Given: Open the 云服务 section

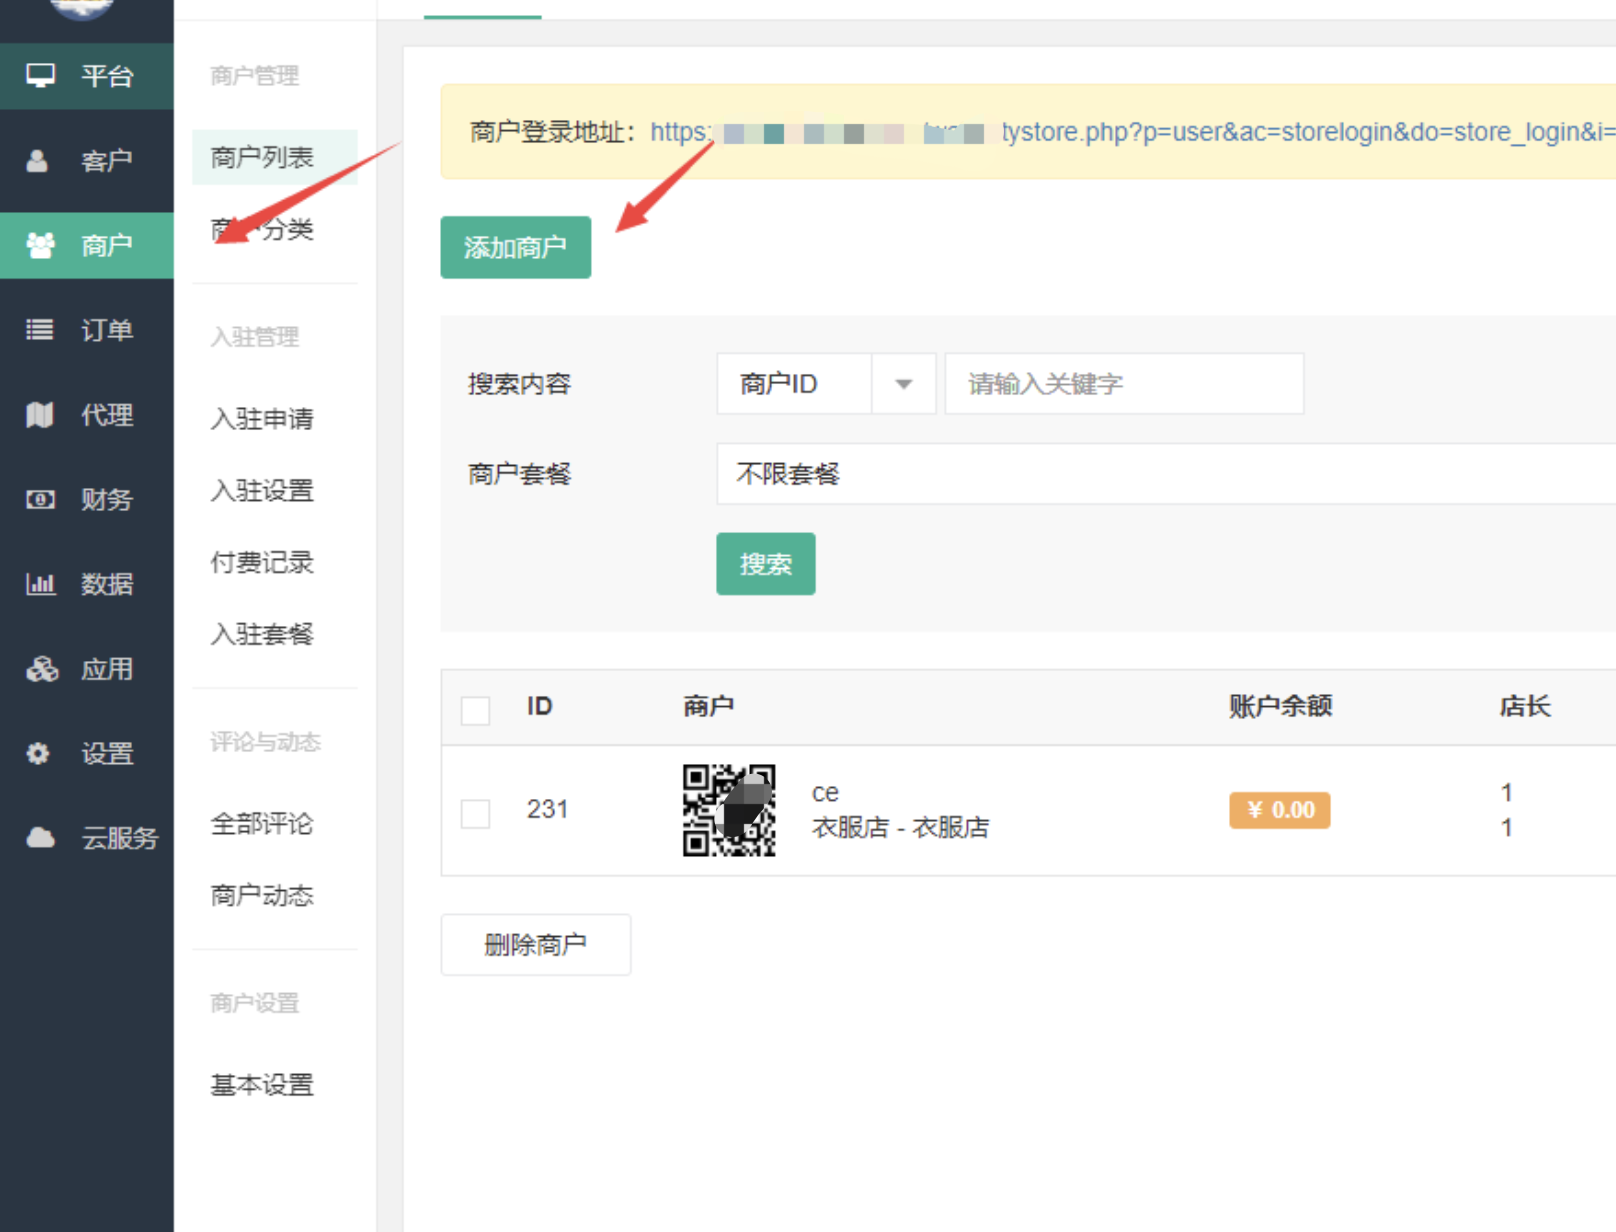Looking at the screenshot, I should [x=87, y=838].
